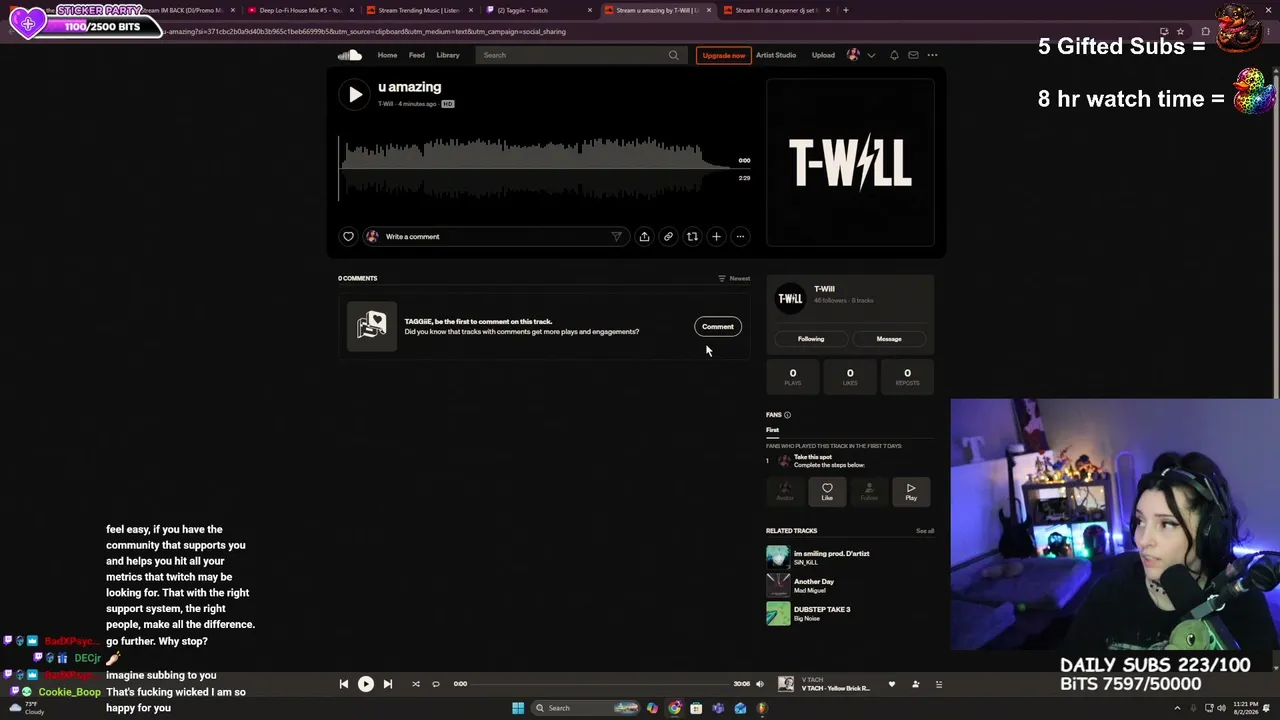1280x720 pixels.
Task: Open the Library menu item
Action: click(448, 55)
